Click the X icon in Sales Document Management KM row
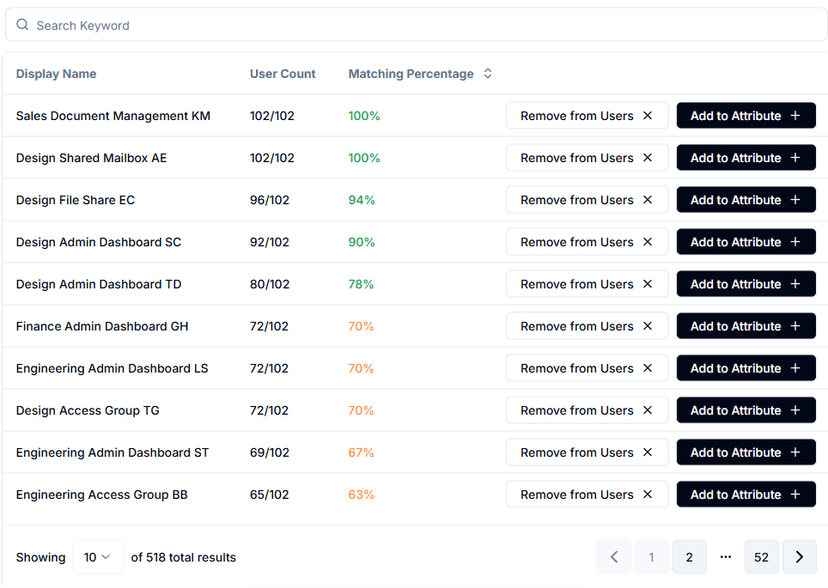This screenshot has width=828, height=588. (647, 116)
